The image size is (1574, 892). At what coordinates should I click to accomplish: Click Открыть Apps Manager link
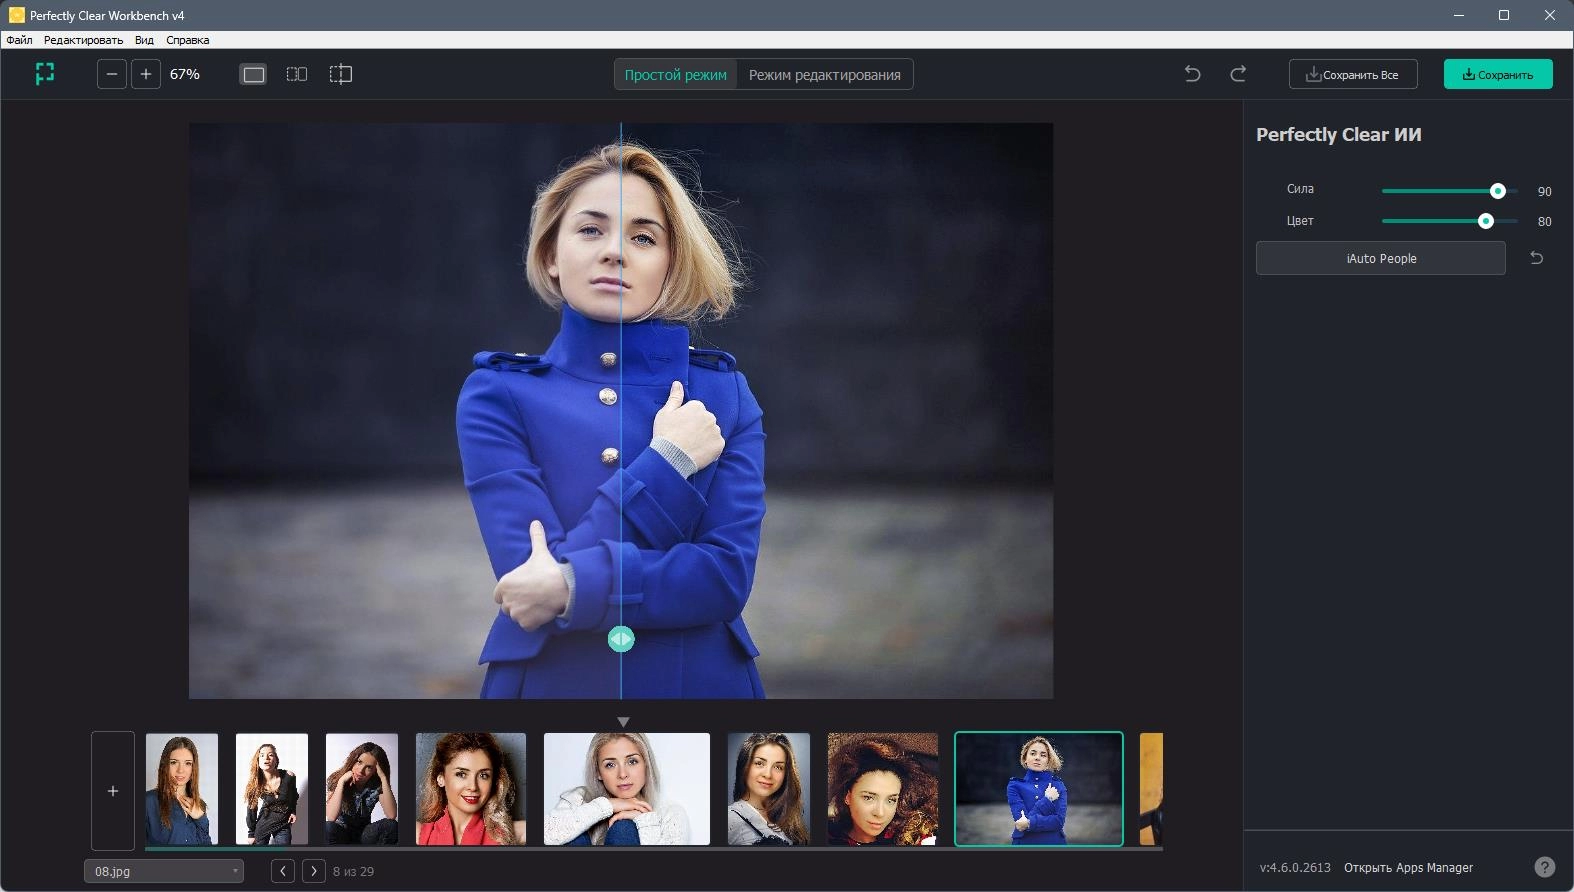coord(1408,868)
